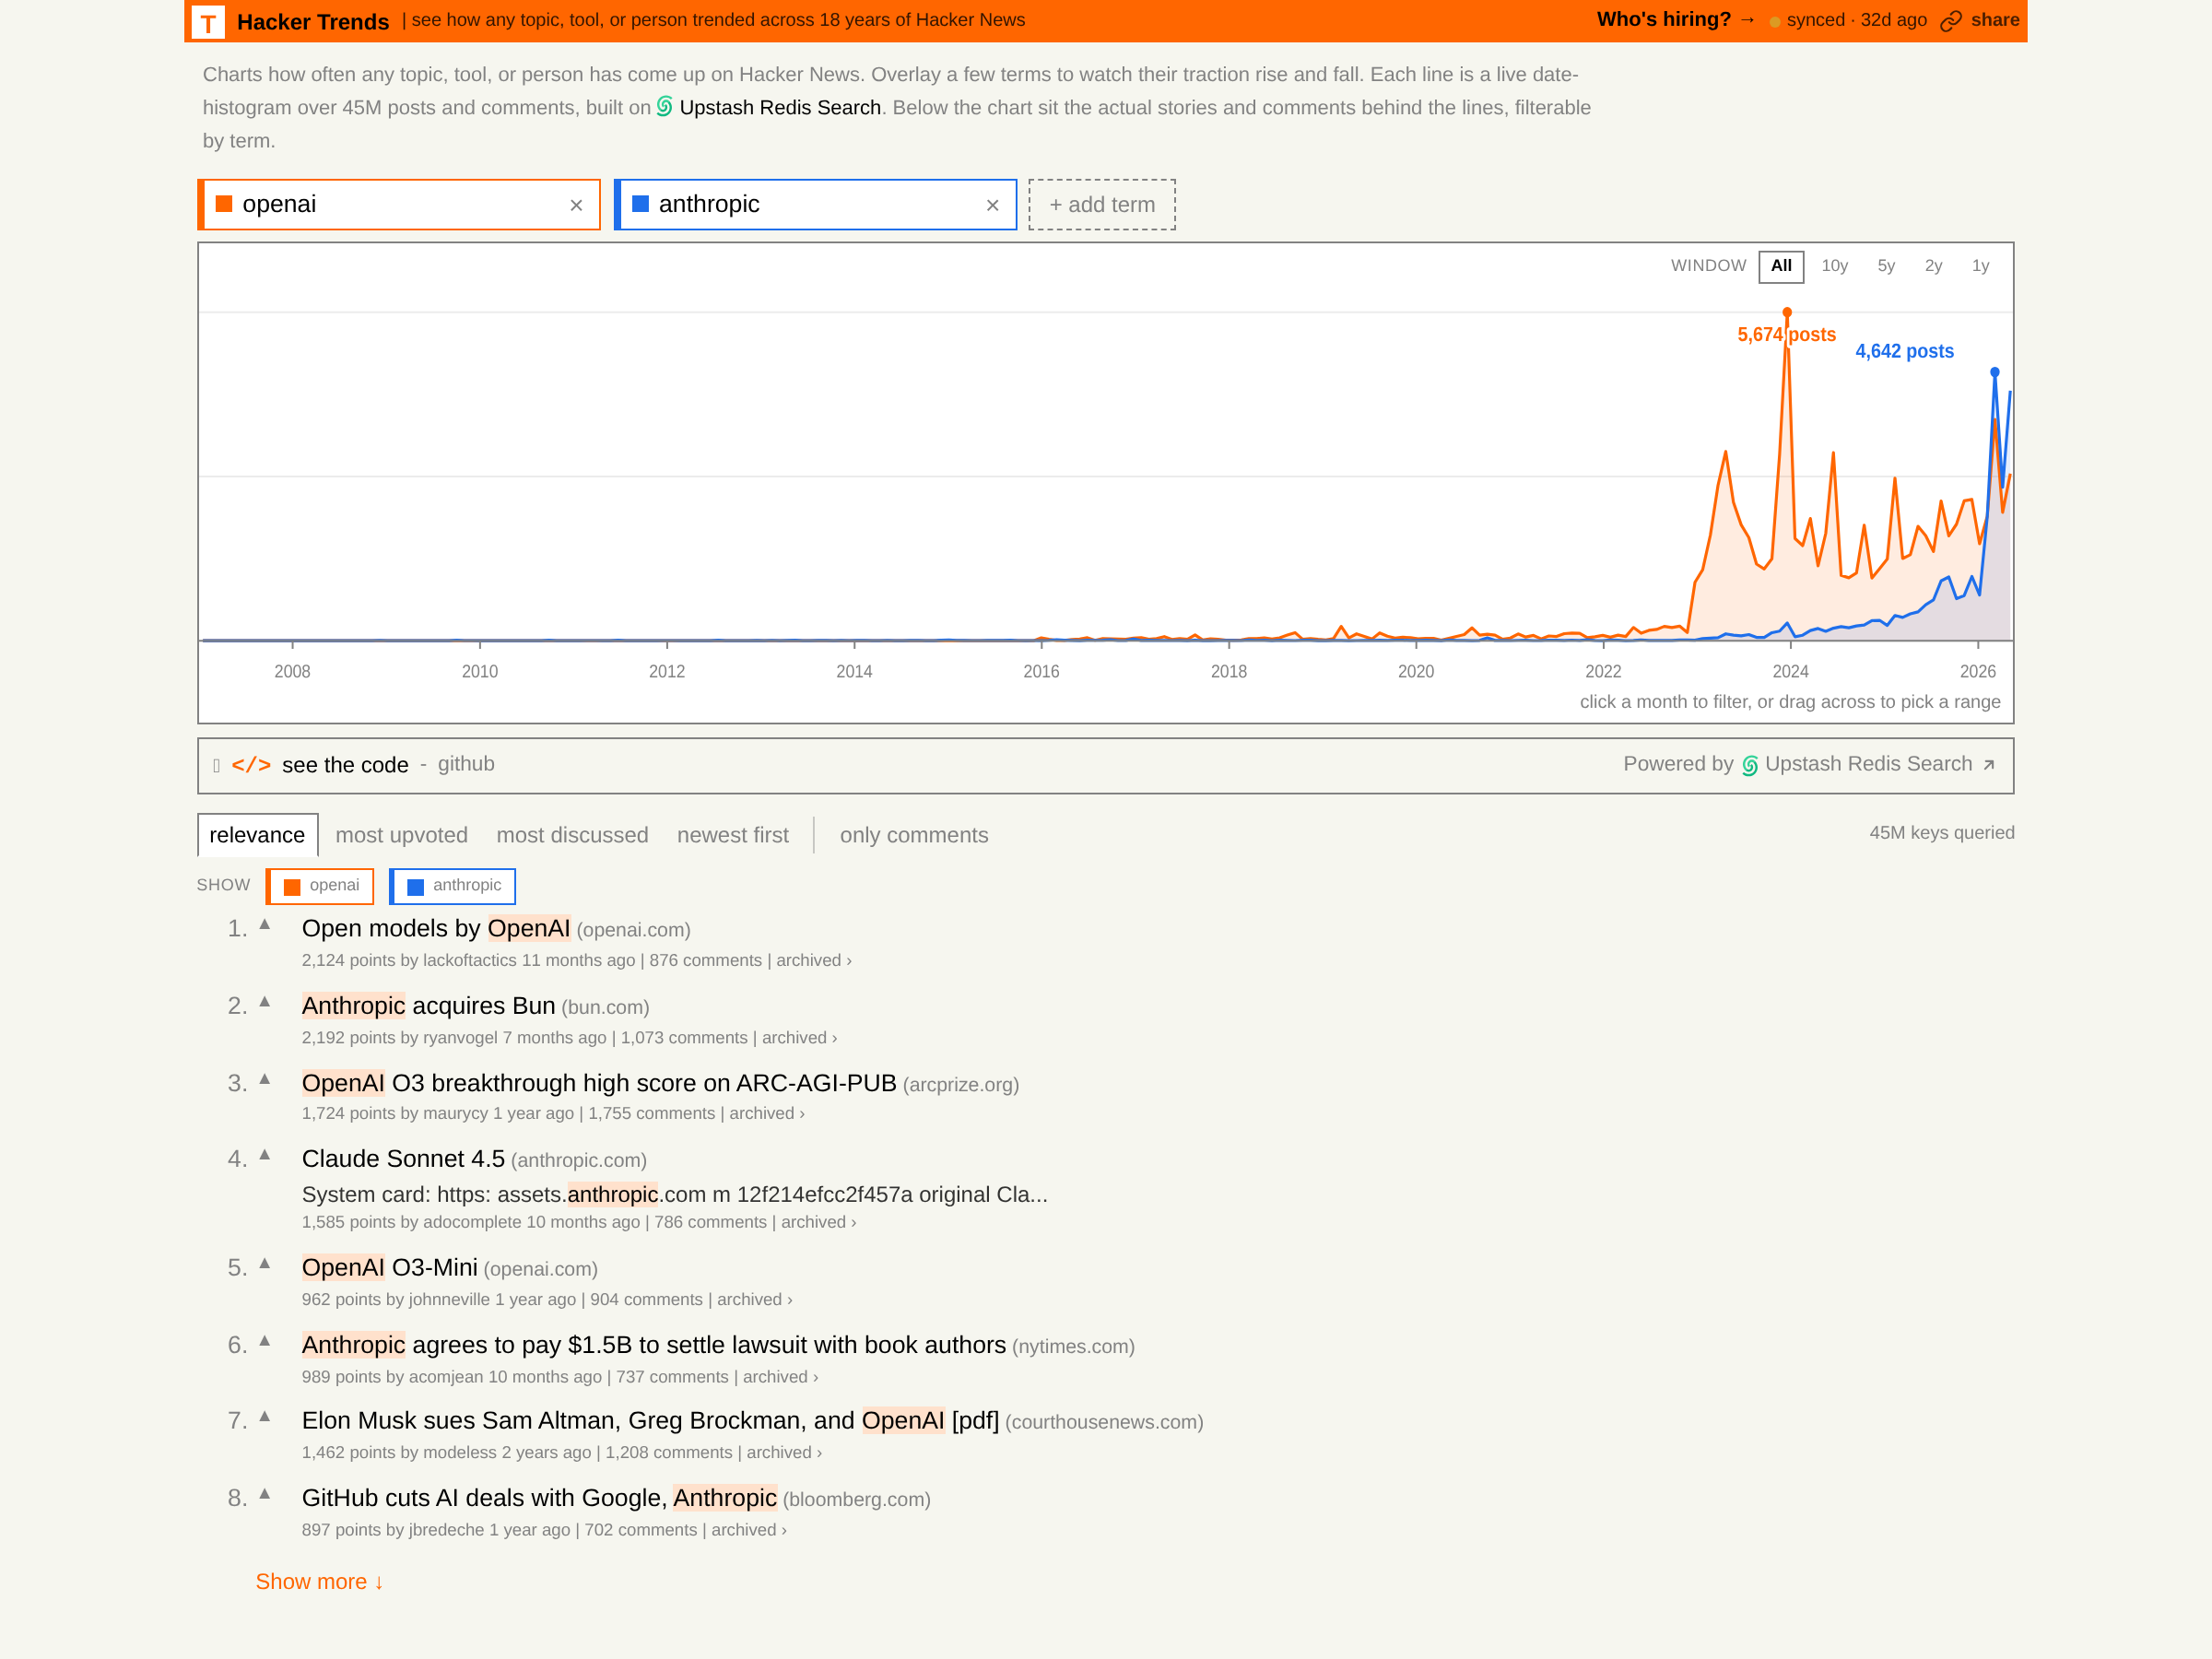Upvote the GitHub cuts AI deals story
The height and width of the screenshot is (1659, 2212).
tap(265, 1494)
